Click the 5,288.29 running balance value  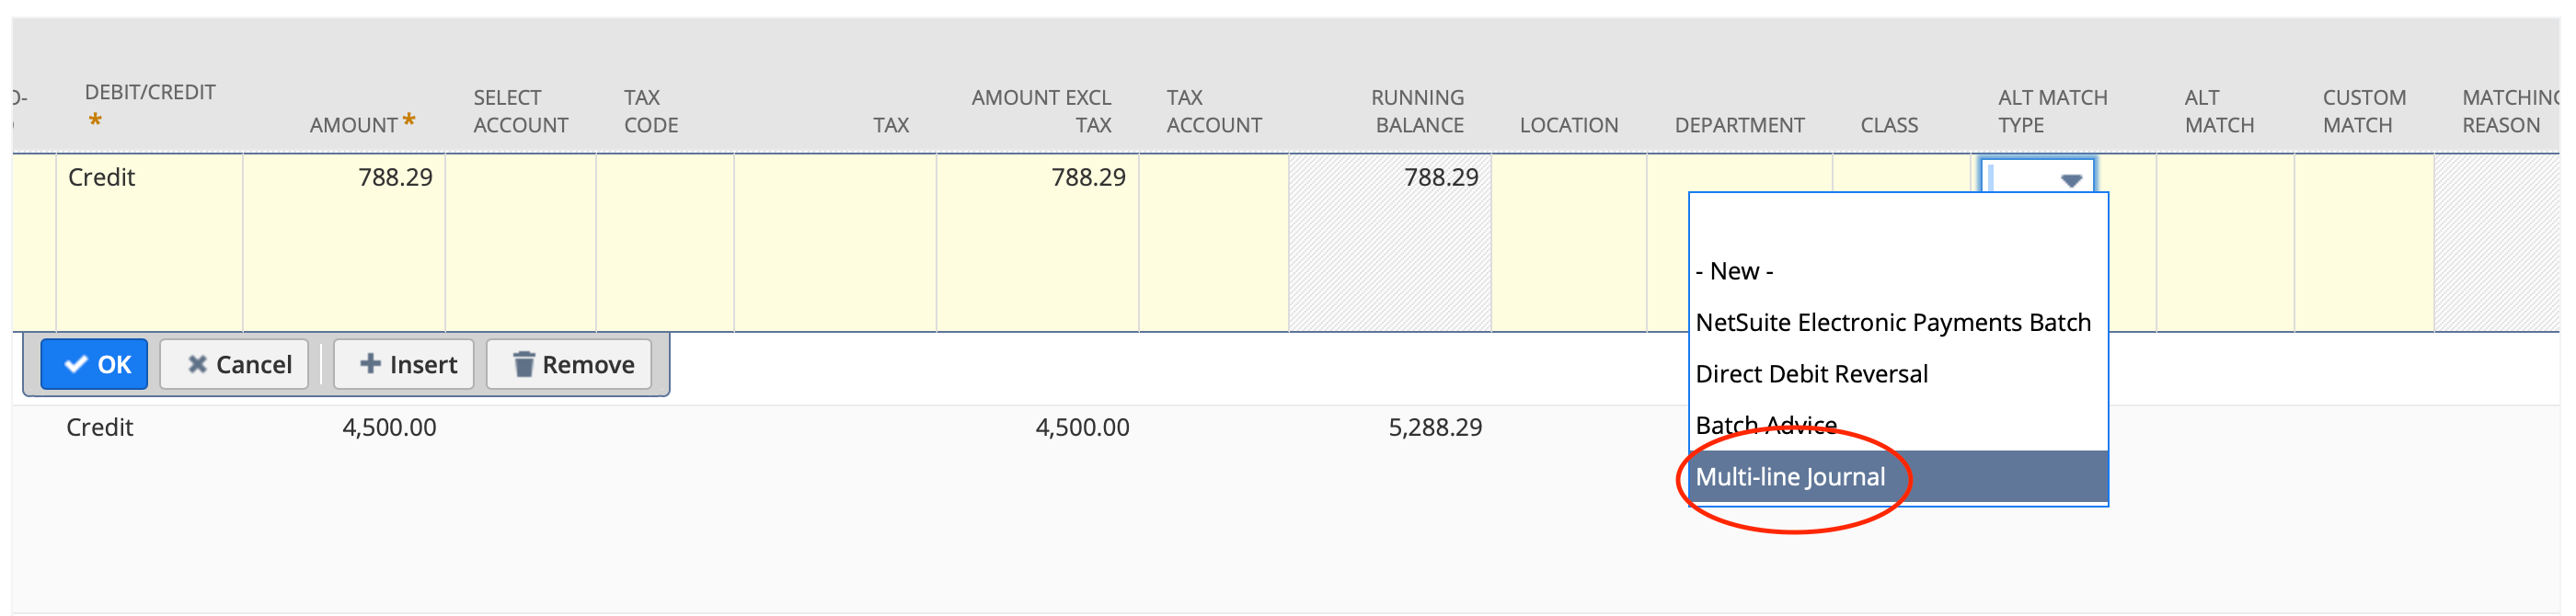[x=1435, y=427]
